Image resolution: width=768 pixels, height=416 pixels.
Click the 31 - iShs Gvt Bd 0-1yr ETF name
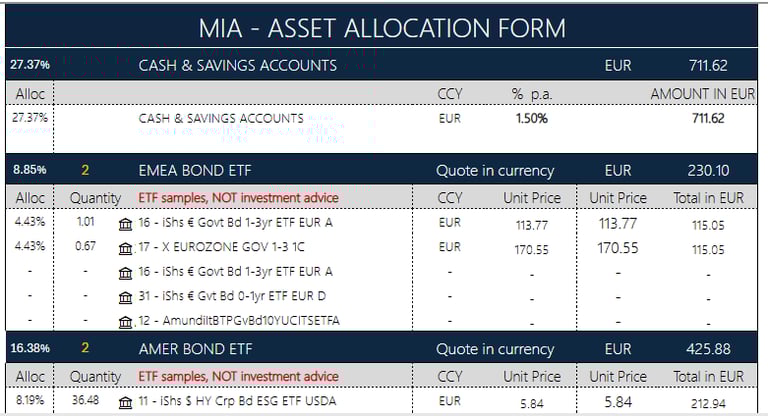(232, 296)
